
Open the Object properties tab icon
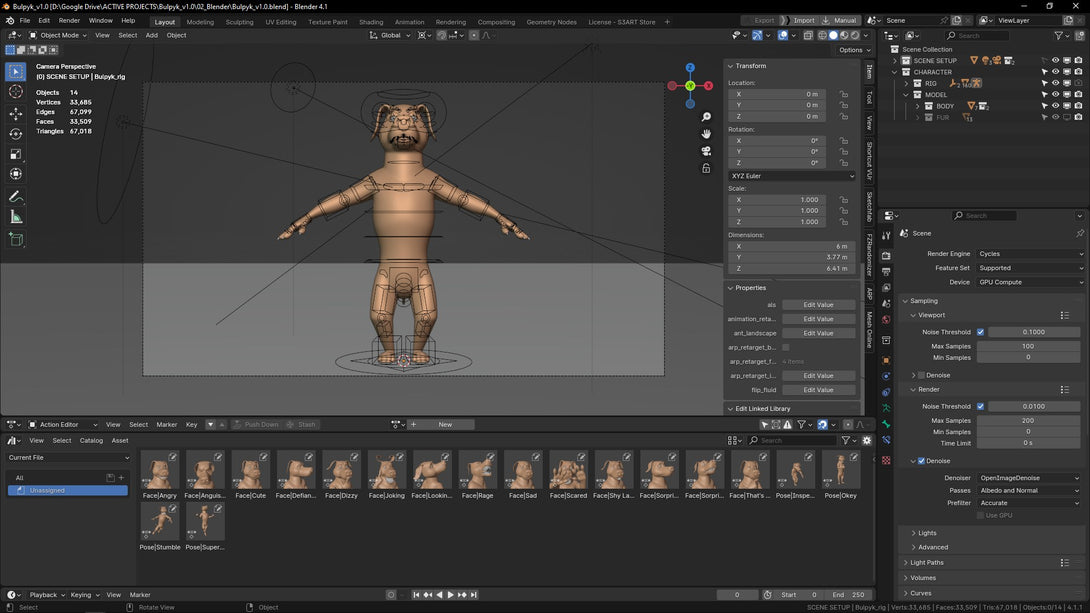click(x=886, y=360)
